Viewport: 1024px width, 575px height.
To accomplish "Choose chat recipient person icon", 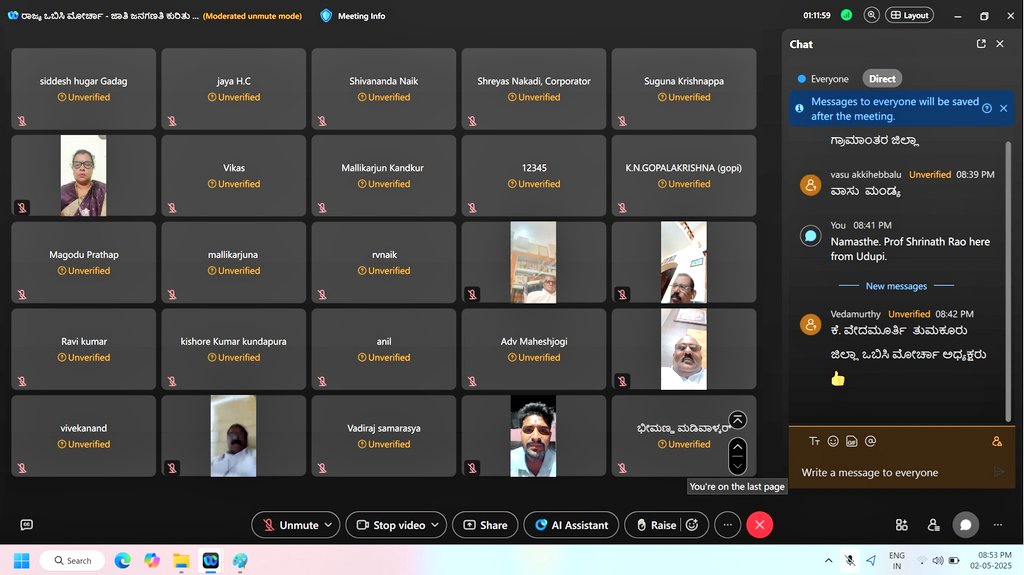I will pos(997,441).
